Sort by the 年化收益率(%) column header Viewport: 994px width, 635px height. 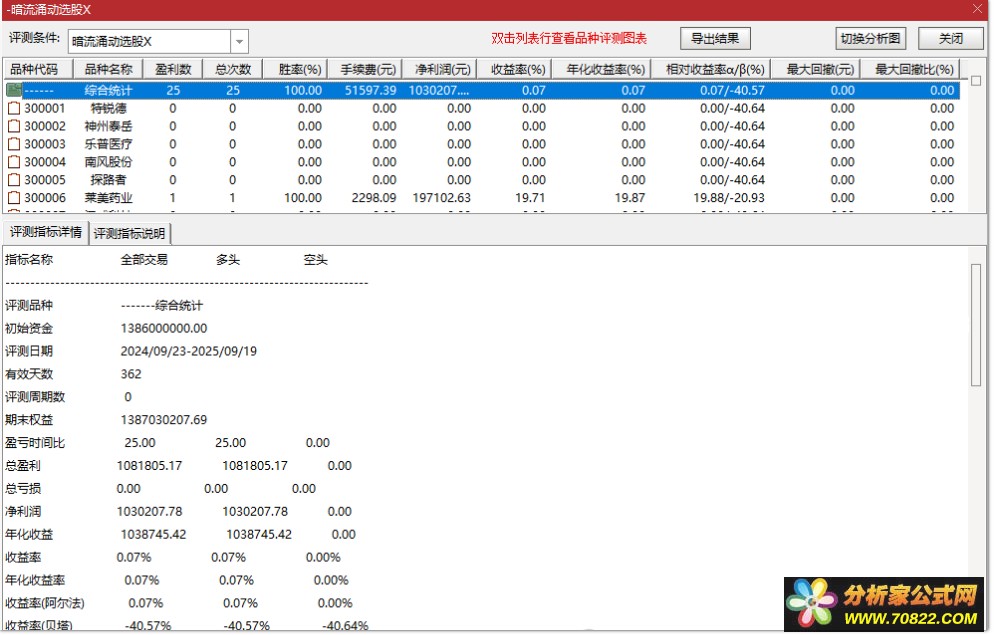pyautogui.click(x=604, y=69)
